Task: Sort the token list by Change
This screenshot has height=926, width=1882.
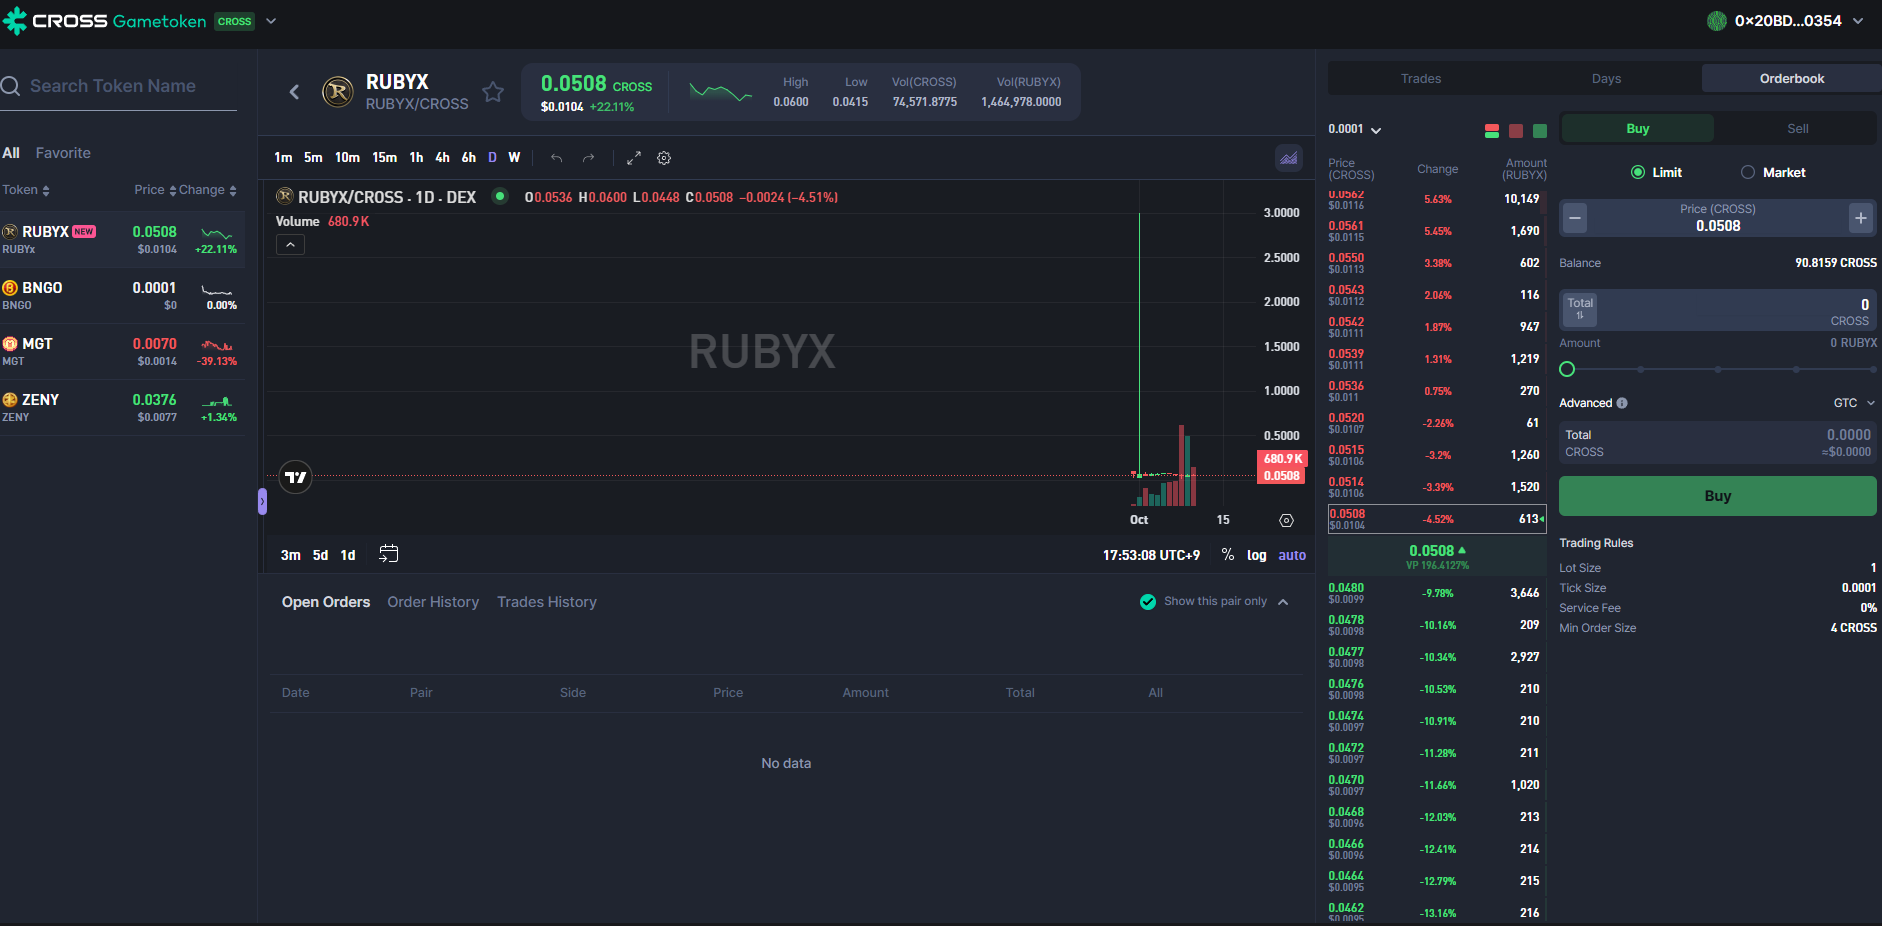Action: 208,190
